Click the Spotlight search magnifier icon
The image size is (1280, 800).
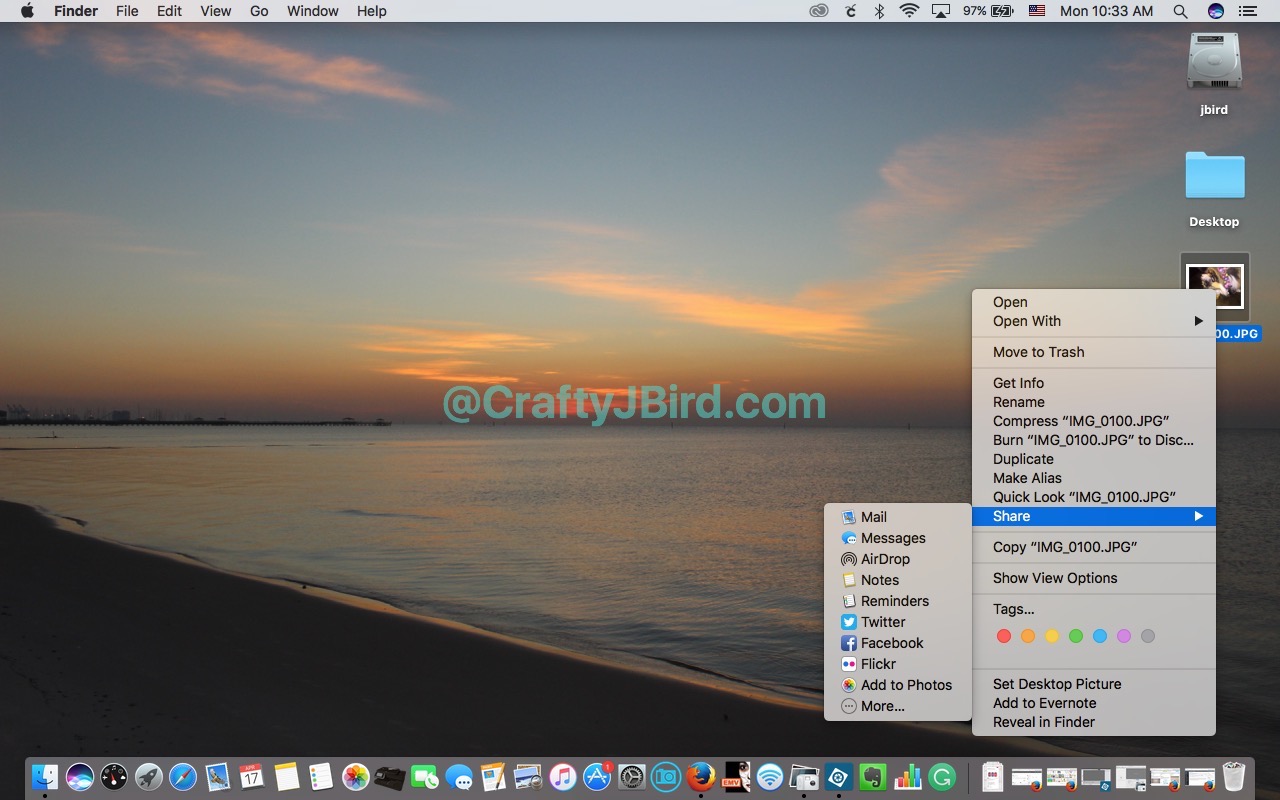tap(1180, 11)
